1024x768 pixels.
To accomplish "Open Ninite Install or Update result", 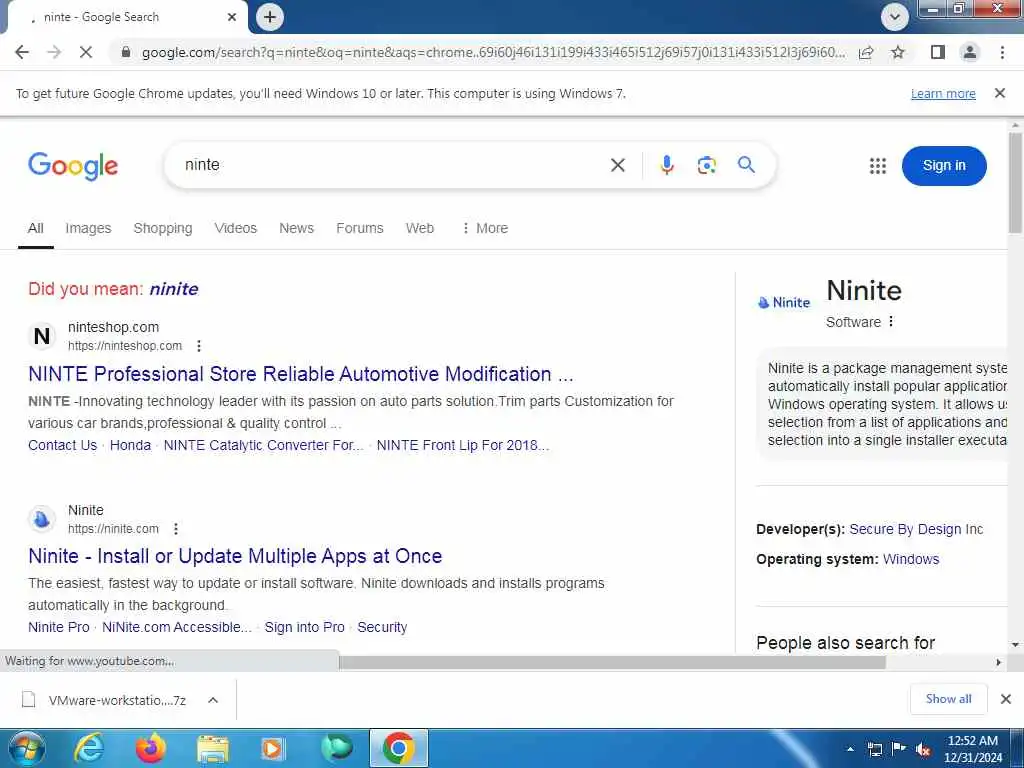I will pyautogui.click(x=235, y=556).
